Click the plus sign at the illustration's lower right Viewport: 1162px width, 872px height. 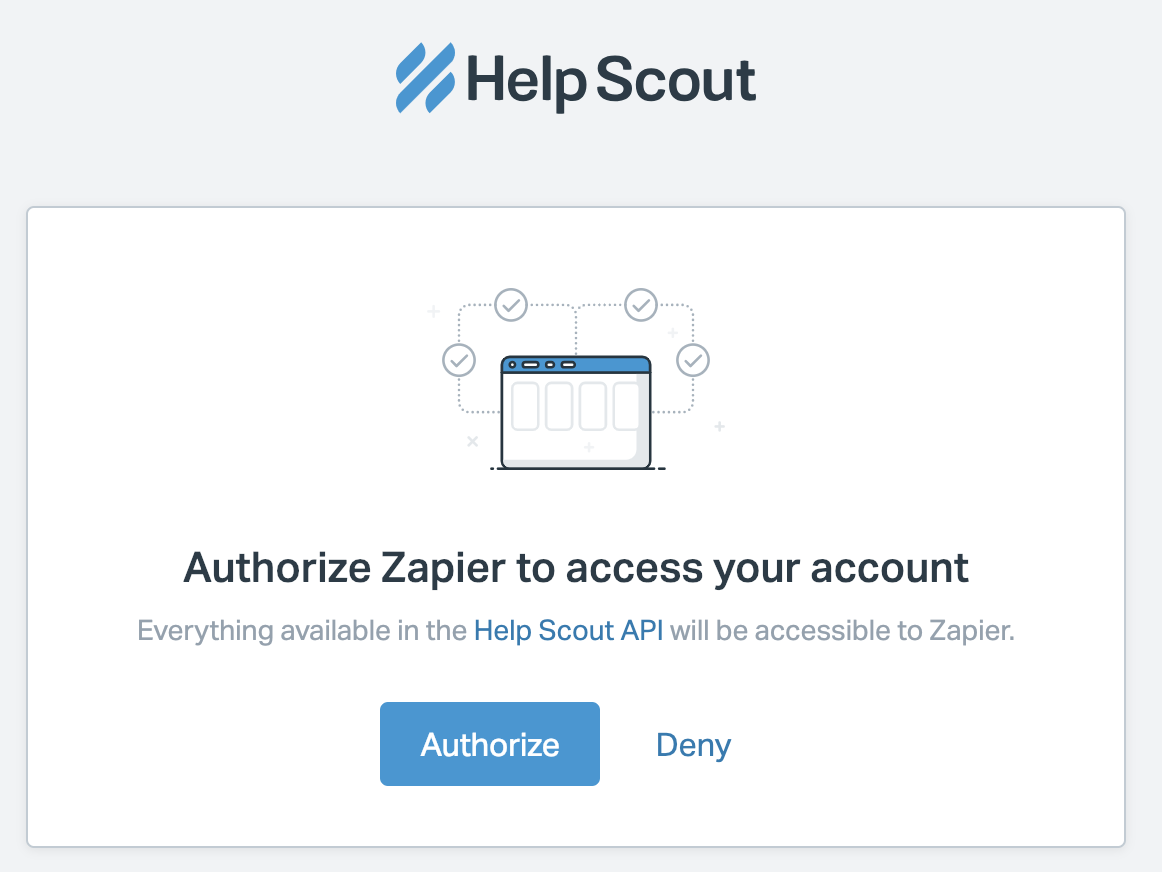click(719, 427)
